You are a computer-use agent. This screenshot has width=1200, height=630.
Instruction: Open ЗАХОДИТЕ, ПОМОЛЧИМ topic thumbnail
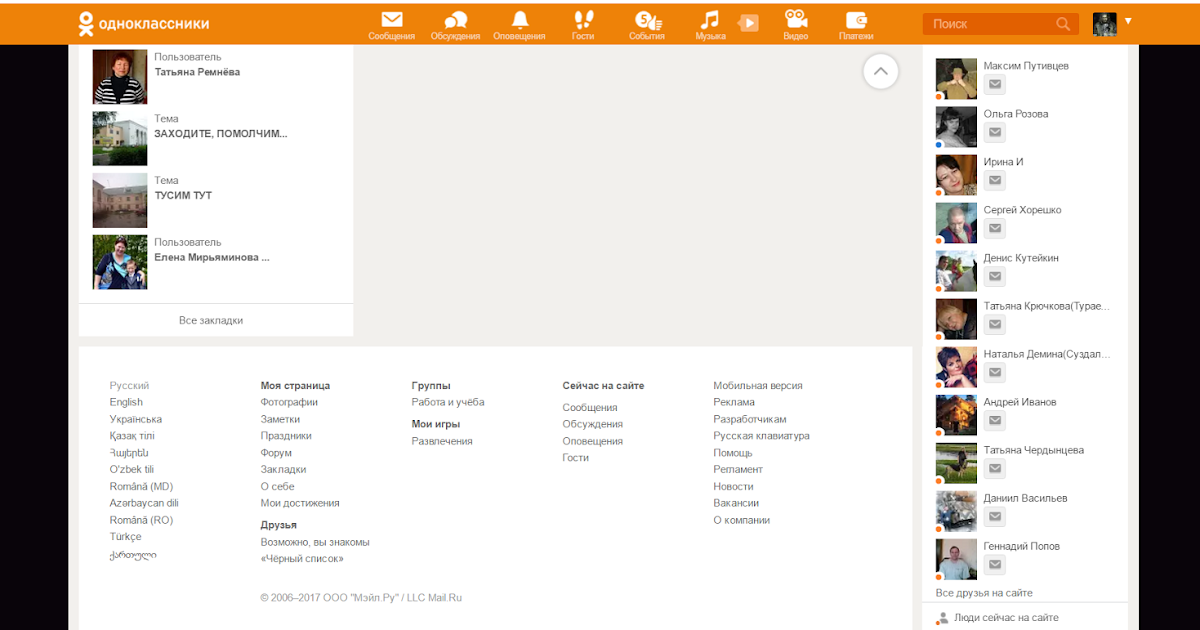tap(120, 138)
